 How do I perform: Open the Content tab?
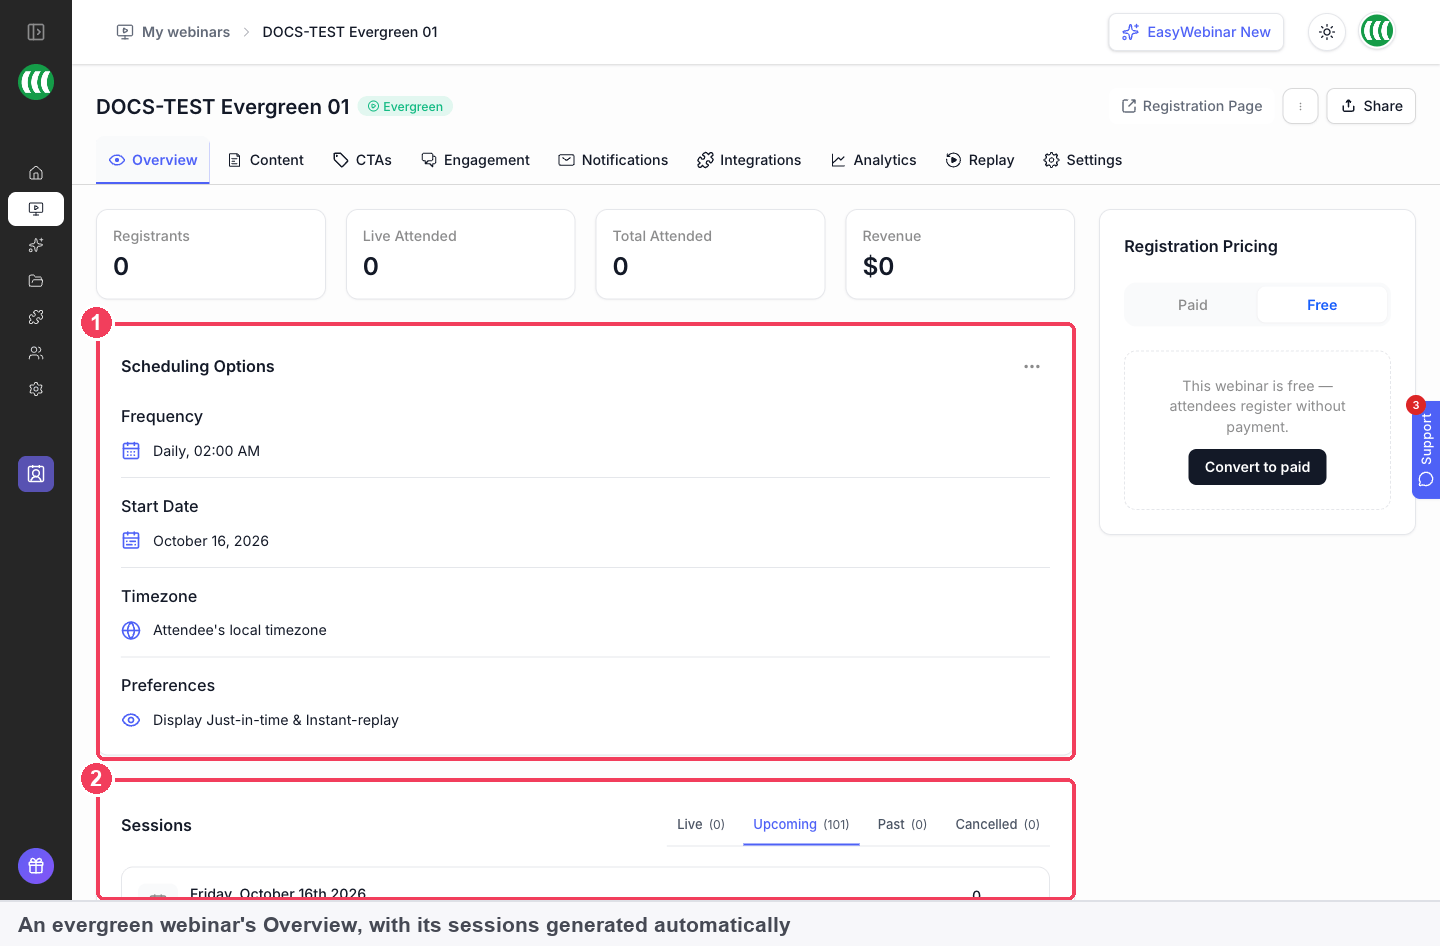click(266, 160)
